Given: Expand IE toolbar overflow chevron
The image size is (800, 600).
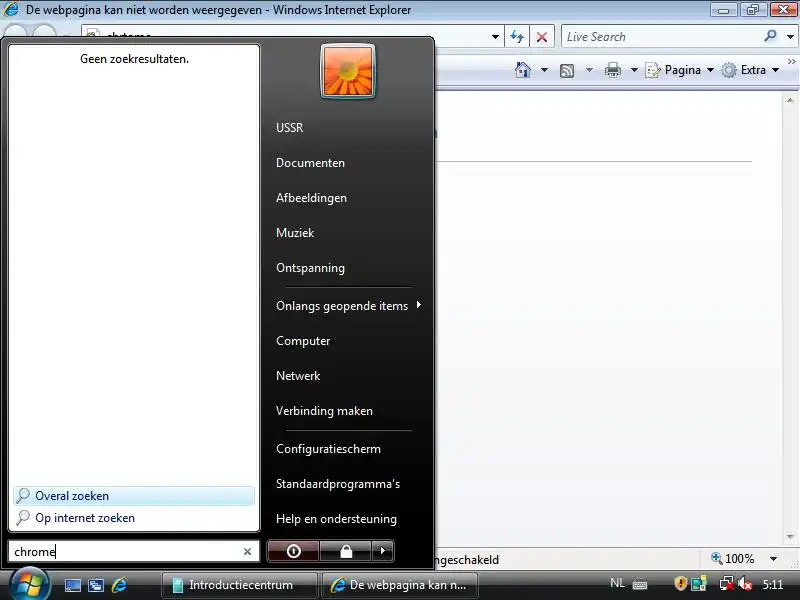Looking at the screenshot, I should coord(791,62).
